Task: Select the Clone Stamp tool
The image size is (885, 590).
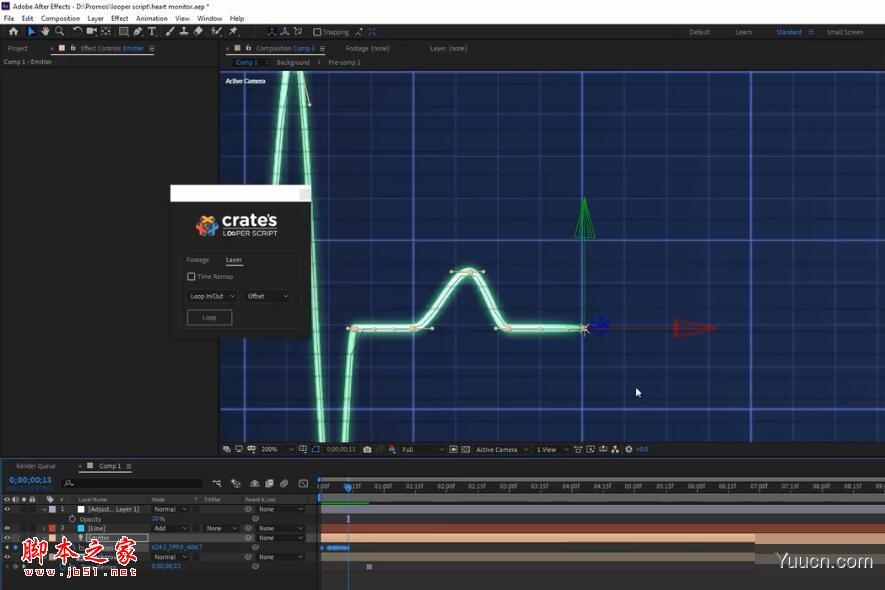Action: tap(184, 32)
